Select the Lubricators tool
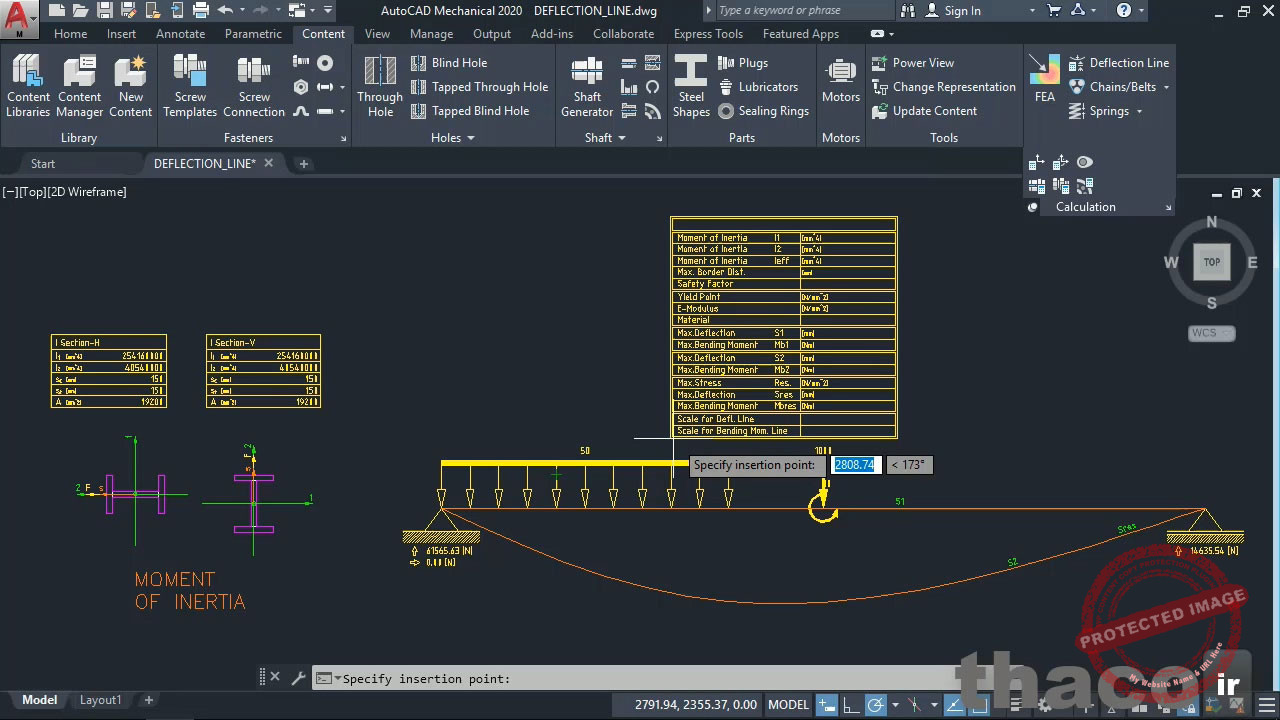Image resolution: width=1280 pixels, height=720 pixels. pyautogui.click(x=758, y=87)
